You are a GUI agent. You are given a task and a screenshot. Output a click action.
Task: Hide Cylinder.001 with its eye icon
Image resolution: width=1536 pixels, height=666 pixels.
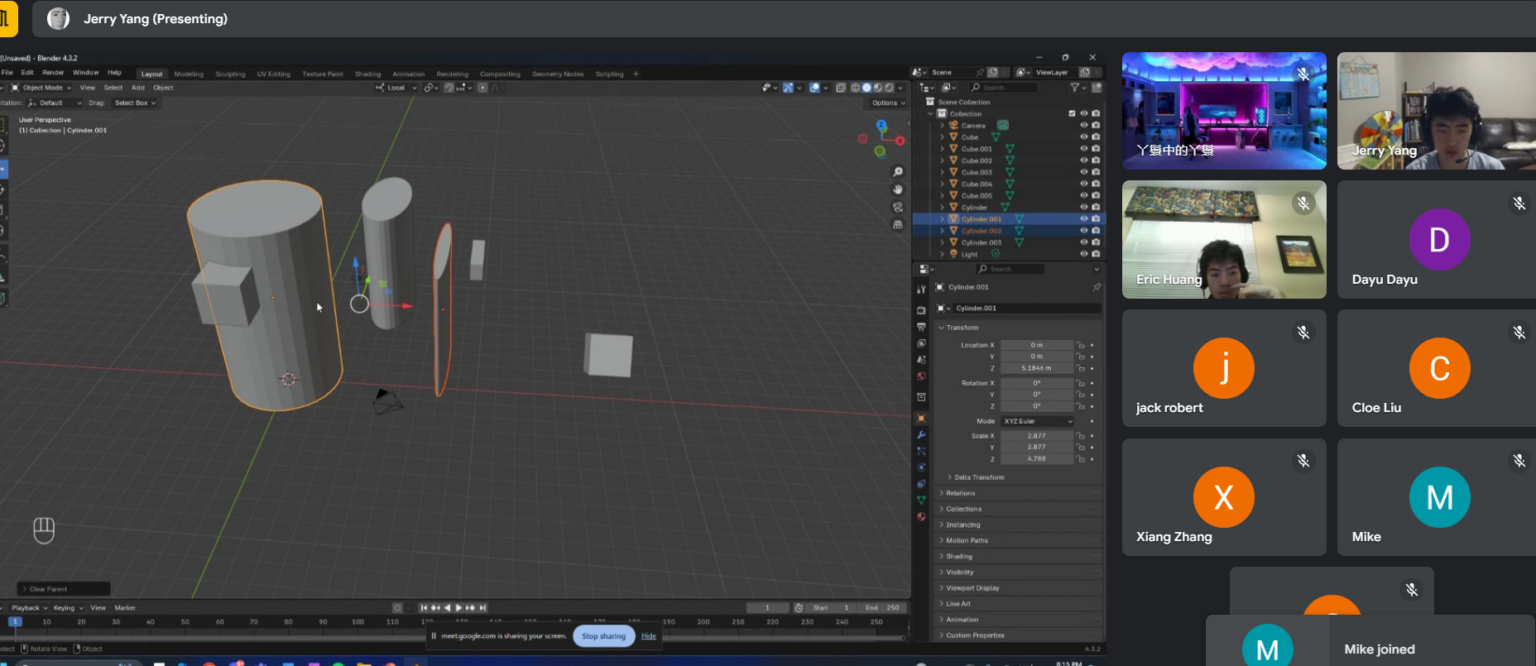tap(1084, 218)
